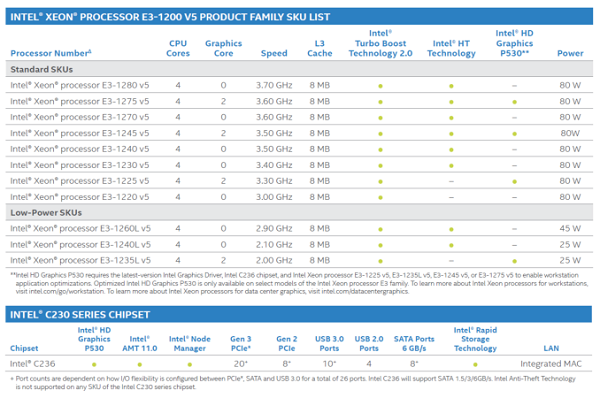
Task: Click the 3.00 GHz speed value
Action: coord(274,197)
